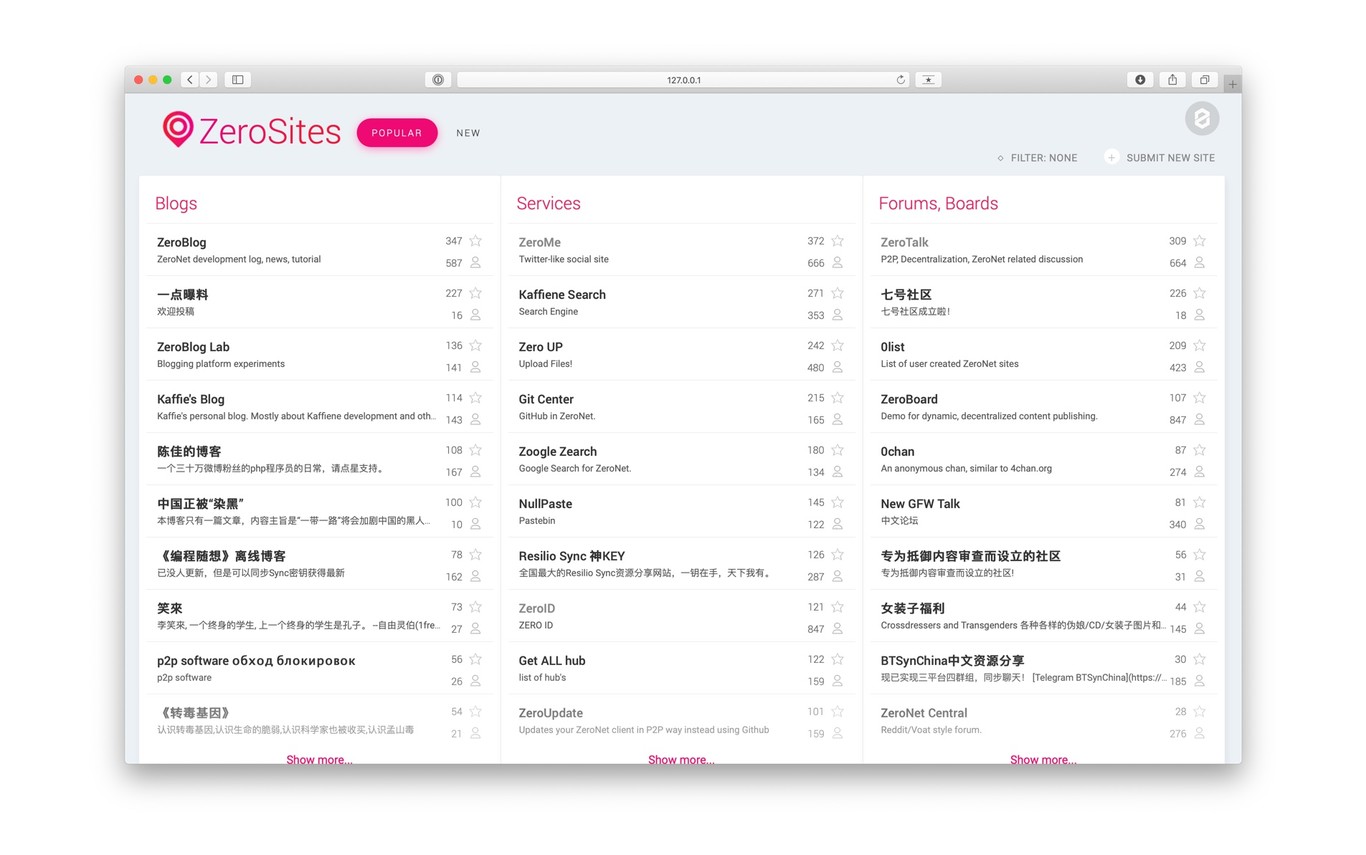The width and height of the screenshot is (1366, 855).
Task: Switch to the New tab
Action: 468,133
